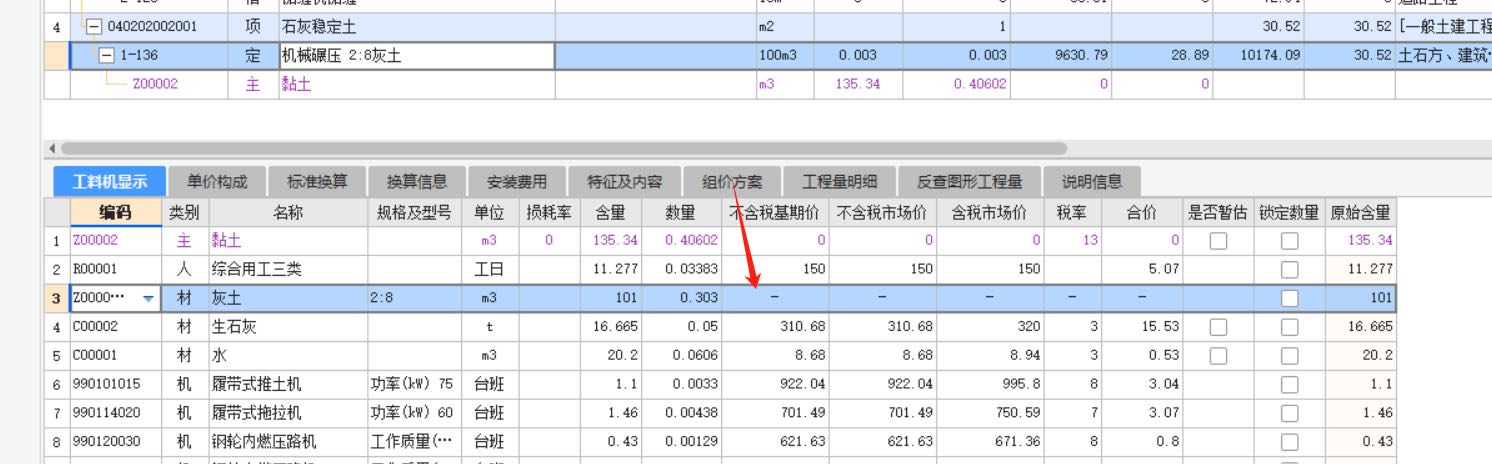This screenshot has width=1492, height=464.
Task: Click the 15.53 合价 cell
Action: pos(1142,327)
